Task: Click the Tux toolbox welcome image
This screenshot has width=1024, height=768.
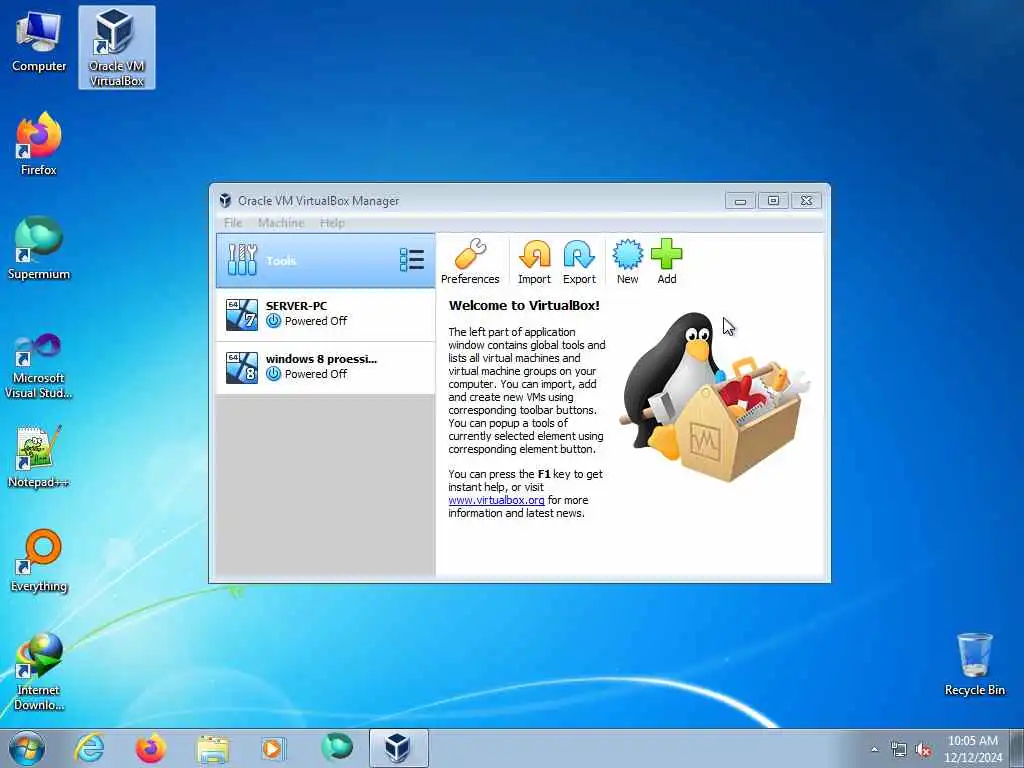Action: 715,397
